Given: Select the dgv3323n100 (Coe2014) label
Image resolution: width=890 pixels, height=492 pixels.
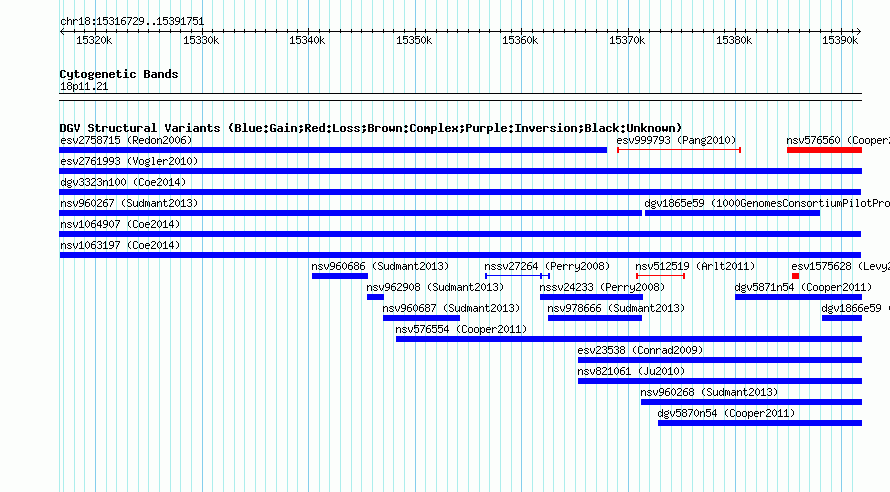Looking at the screenshot, I should 123,182.
